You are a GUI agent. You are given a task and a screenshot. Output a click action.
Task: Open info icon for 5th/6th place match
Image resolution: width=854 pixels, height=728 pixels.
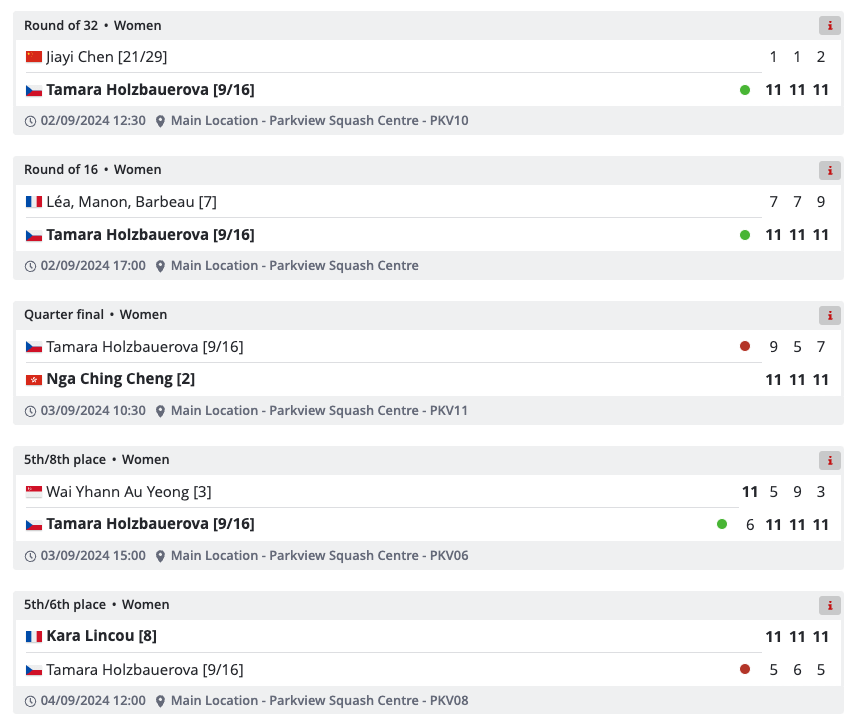[x=829, y=605]
